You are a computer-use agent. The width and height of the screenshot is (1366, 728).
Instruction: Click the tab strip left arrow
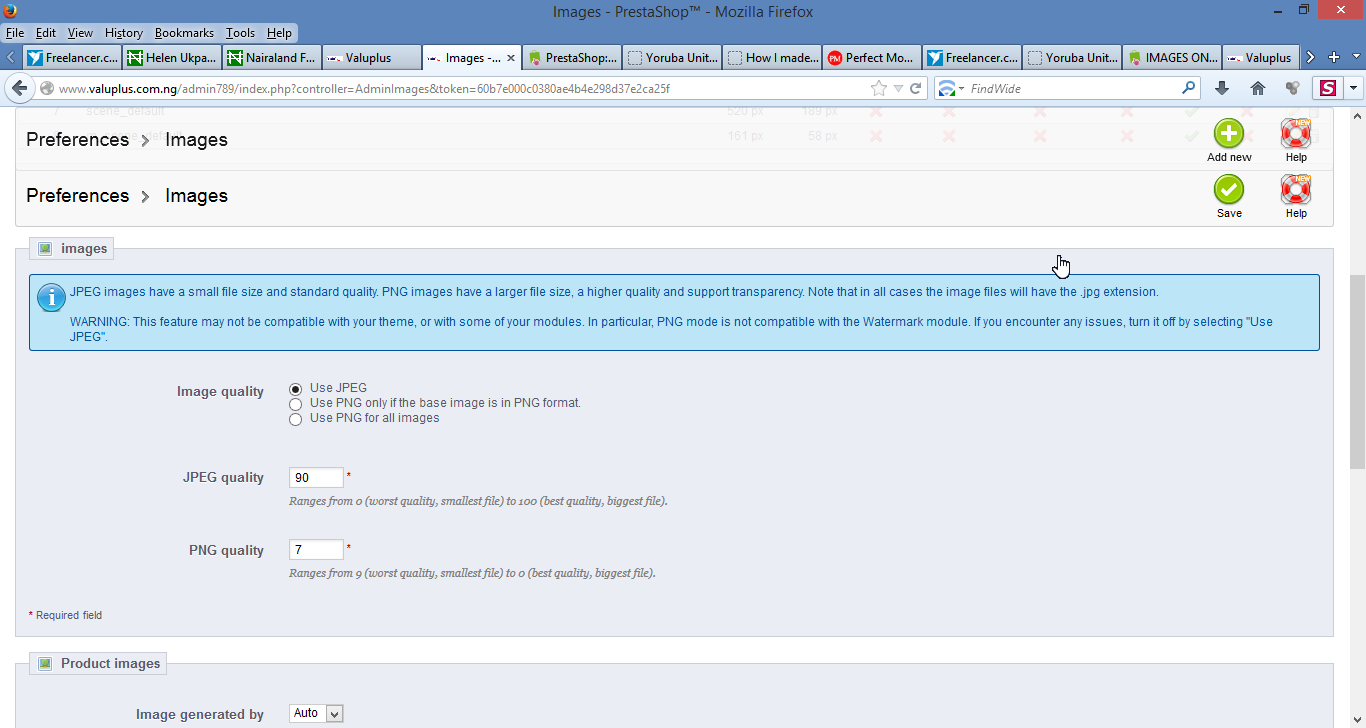tap(10, 57)
